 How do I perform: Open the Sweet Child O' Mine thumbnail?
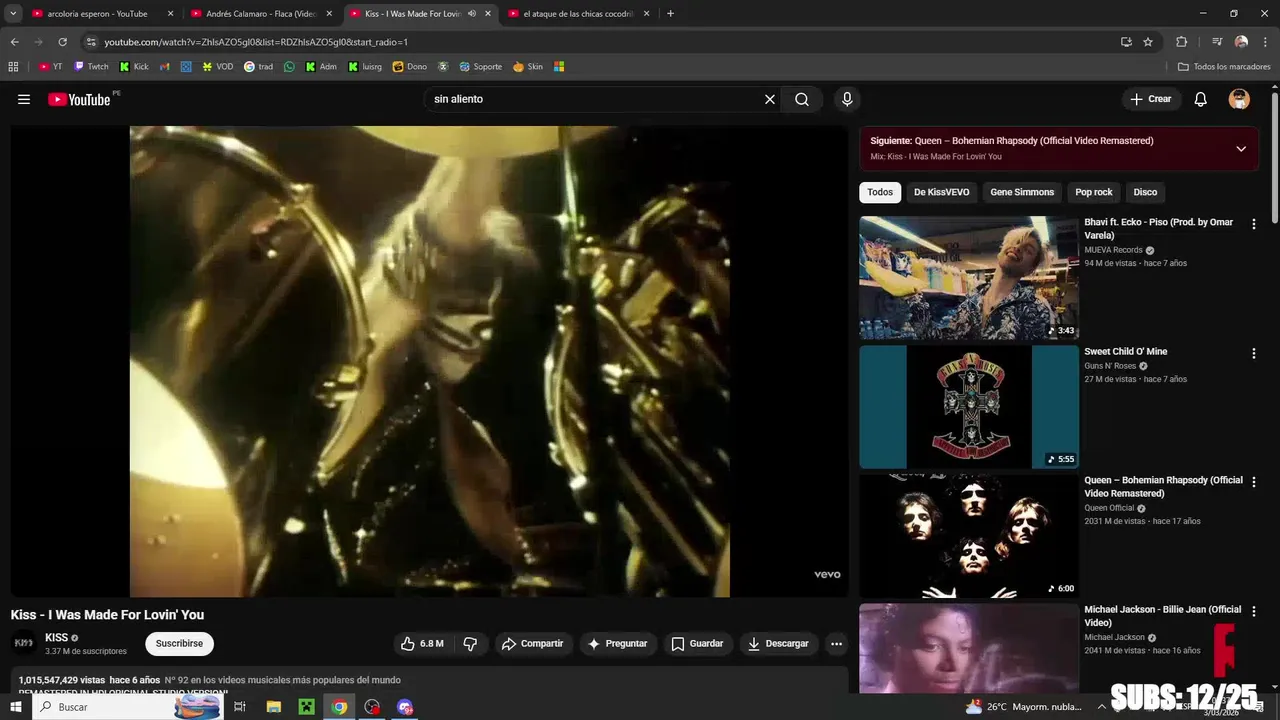click(969, 407)
